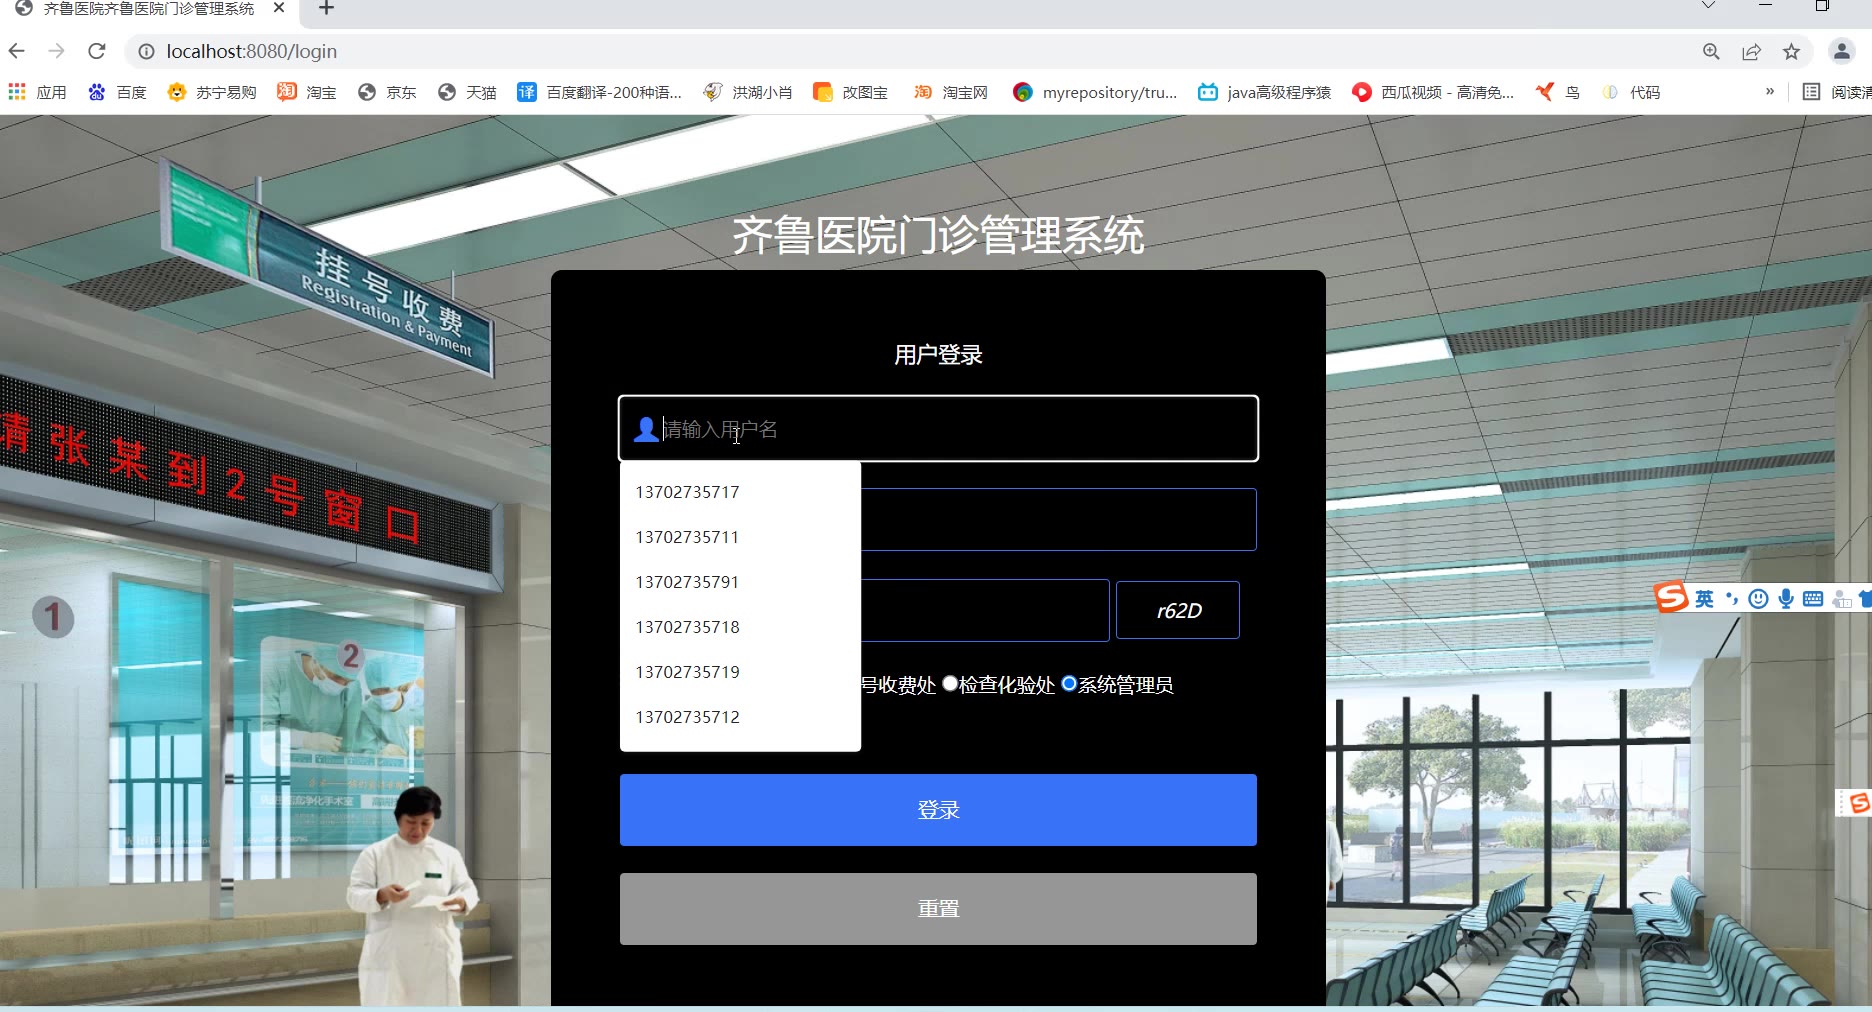This screenshot has width=1872, height=1012.
Task: Select the 检查化验处 radio button
Action: [x=950, y=683]
